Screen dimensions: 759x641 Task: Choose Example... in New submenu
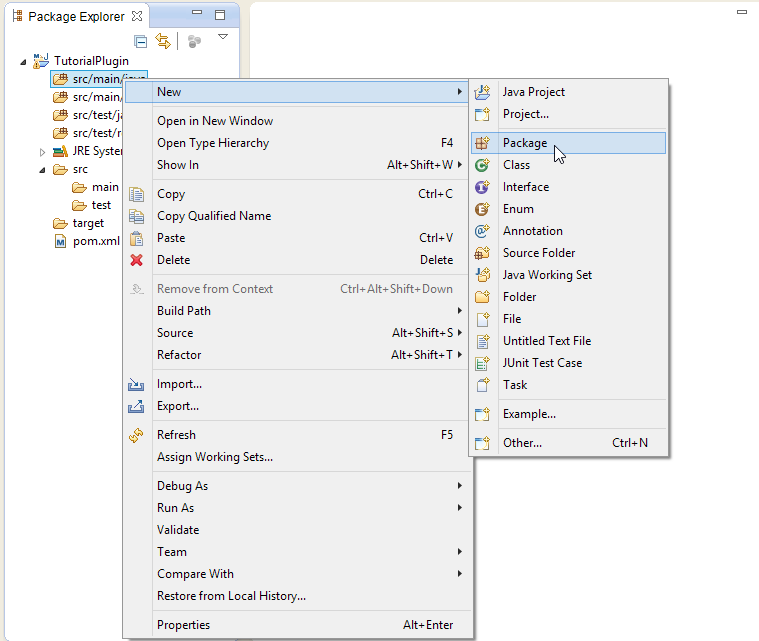569,414
